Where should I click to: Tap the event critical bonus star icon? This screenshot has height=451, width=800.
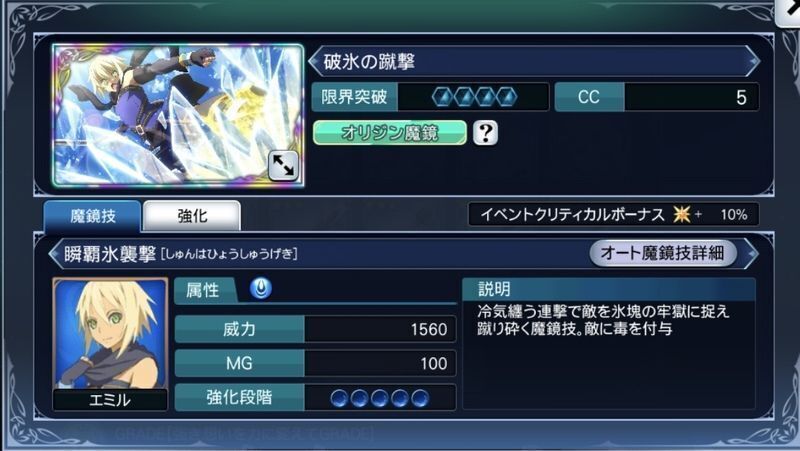pyautogui.click(x=682, y=214)
